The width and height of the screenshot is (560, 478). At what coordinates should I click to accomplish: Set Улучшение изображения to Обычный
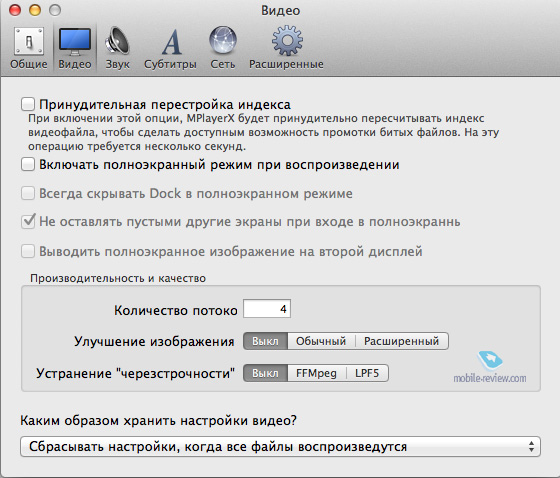pyautogui.click(x=321, y=341)
